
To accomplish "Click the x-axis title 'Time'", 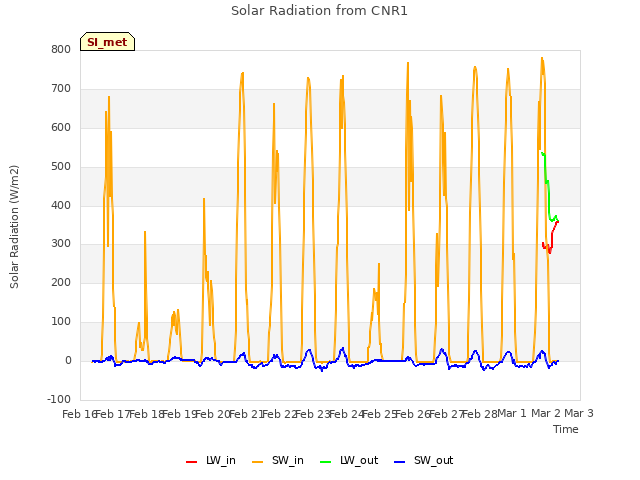I will click(x=565, y=429).
